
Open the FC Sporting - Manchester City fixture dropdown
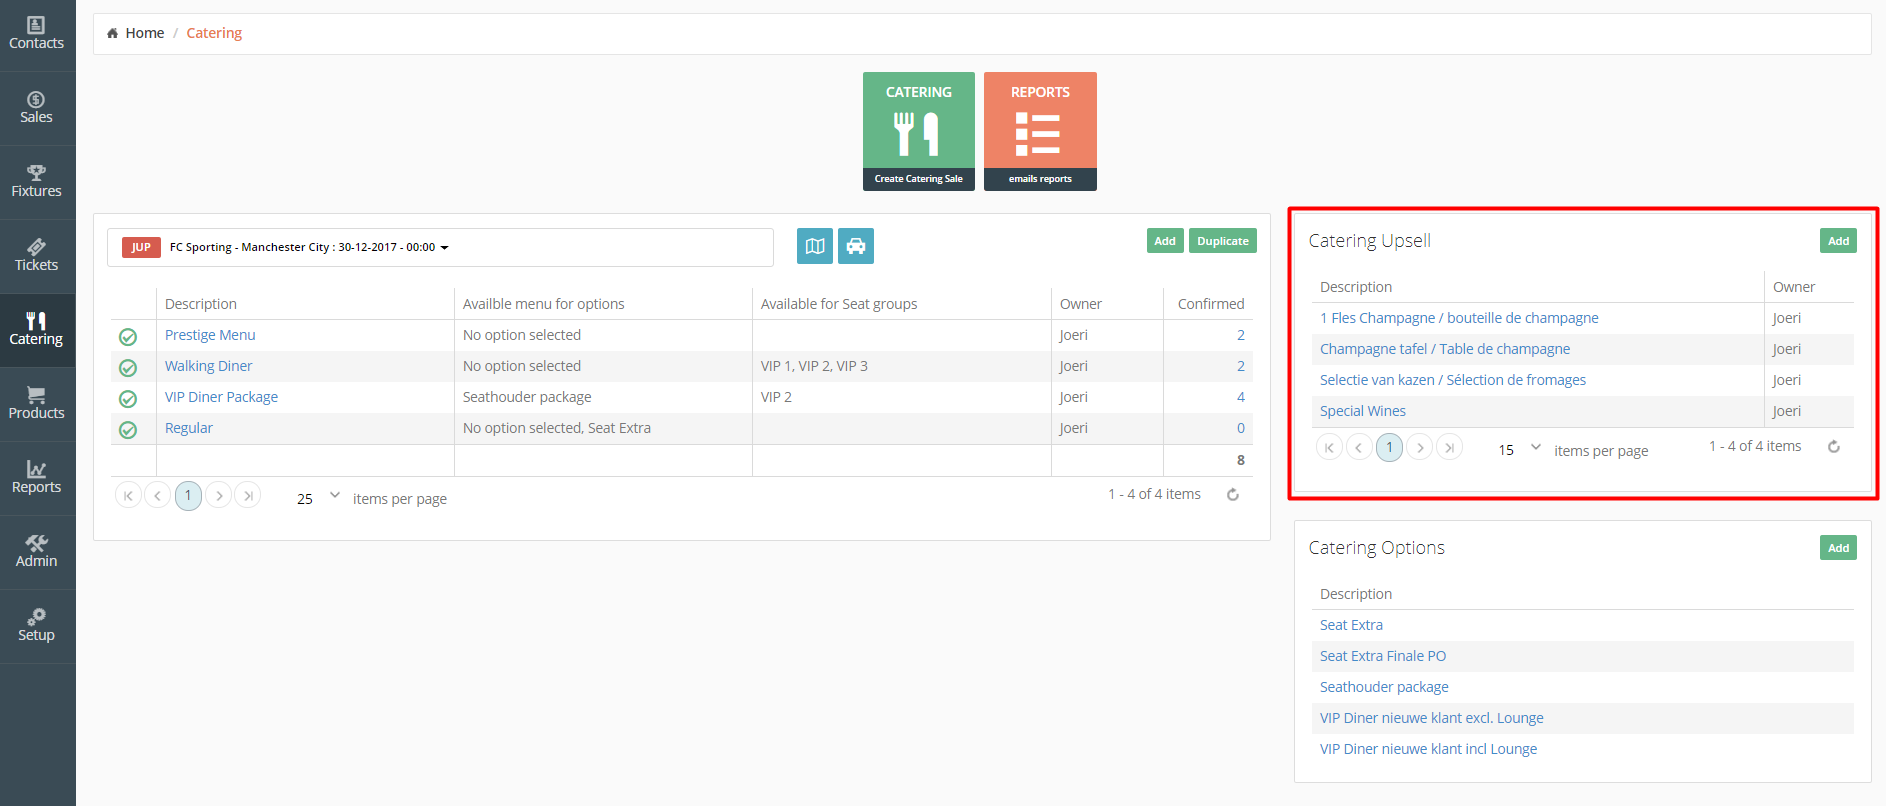click(x=440, y=247)
